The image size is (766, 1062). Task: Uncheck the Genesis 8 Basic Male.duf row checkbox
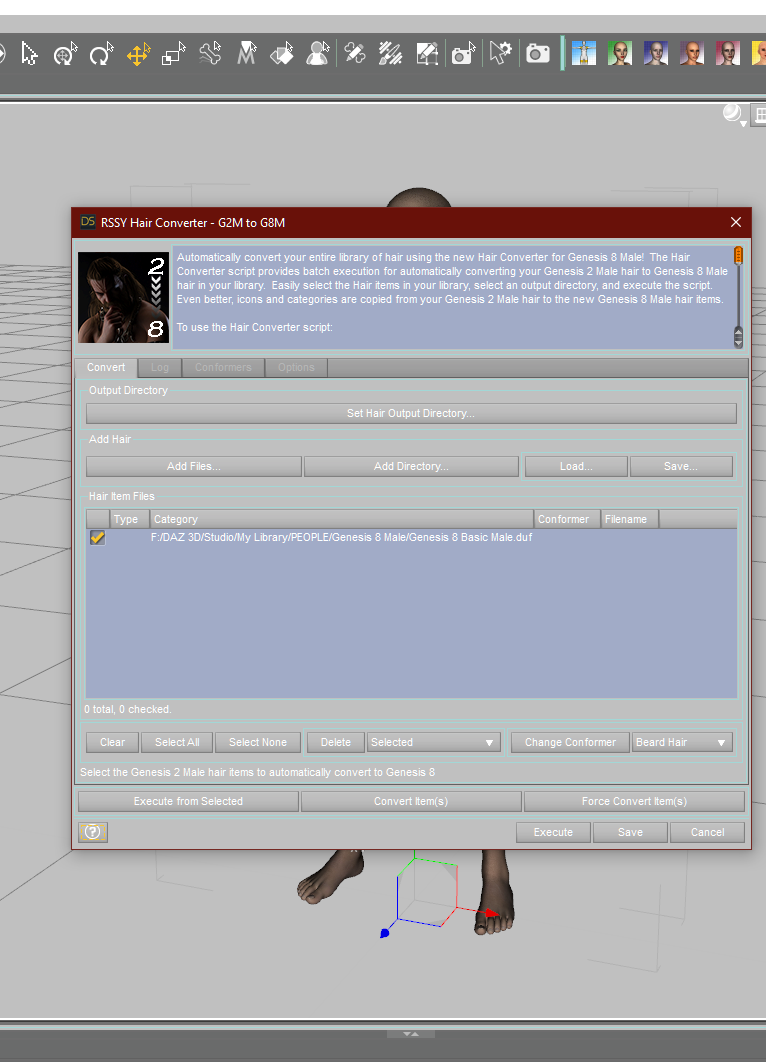[x=98, y=537]
